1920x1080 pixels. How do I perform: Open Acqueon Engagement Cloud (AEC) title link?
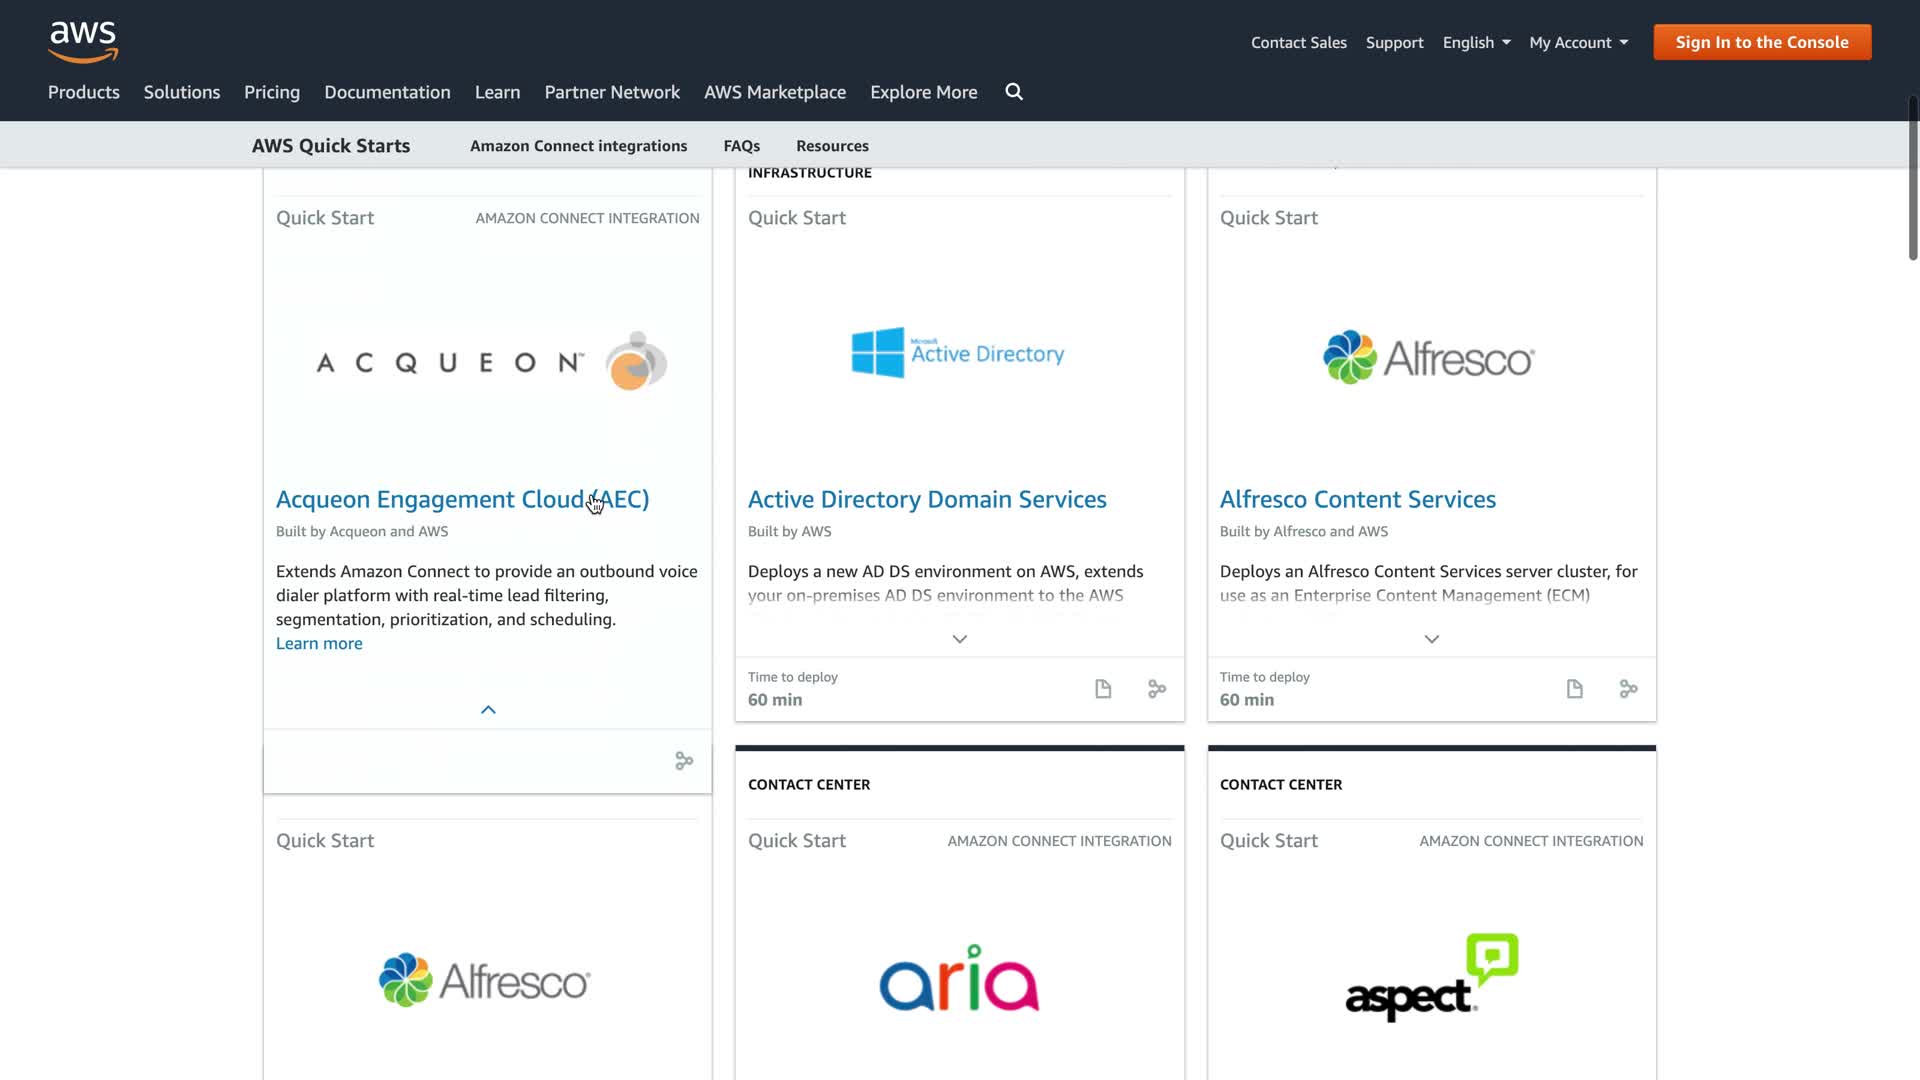[462, 499]
